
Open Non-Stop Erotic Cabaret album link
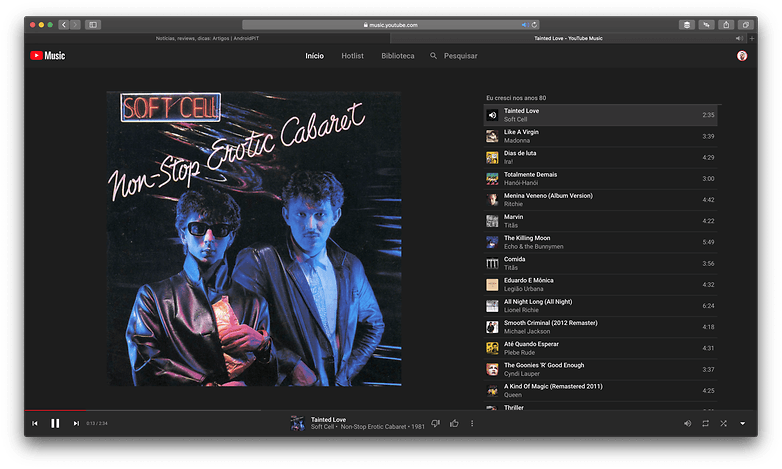tap(373, 427)
